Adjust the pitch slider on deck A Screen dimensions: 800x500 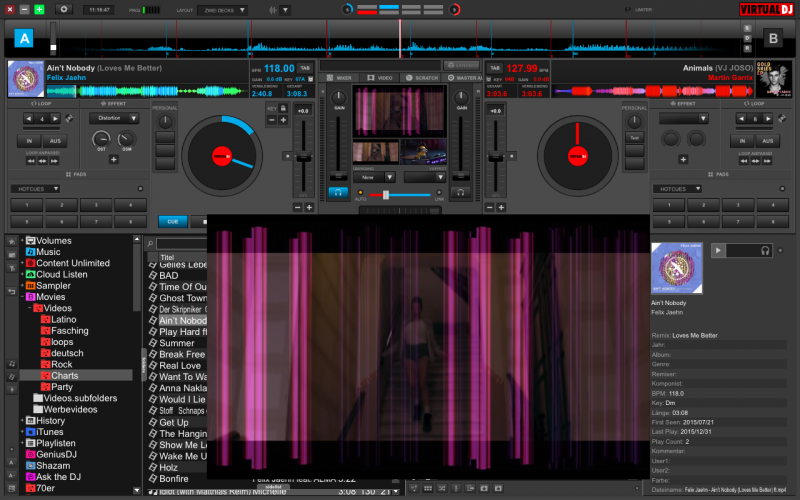(x=304, y=158)
